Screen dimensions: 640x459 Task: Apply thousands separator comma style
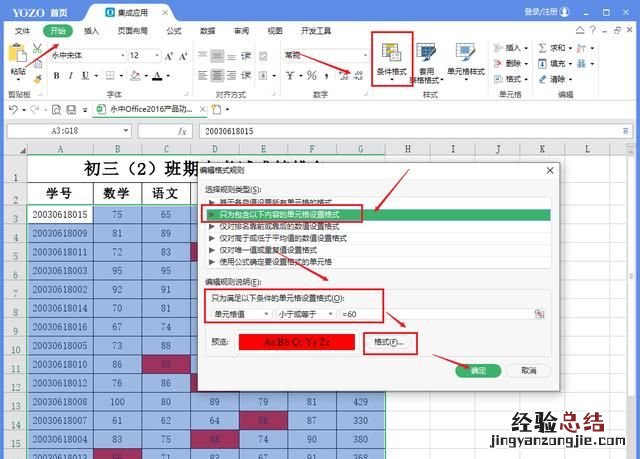coord(326,76)
